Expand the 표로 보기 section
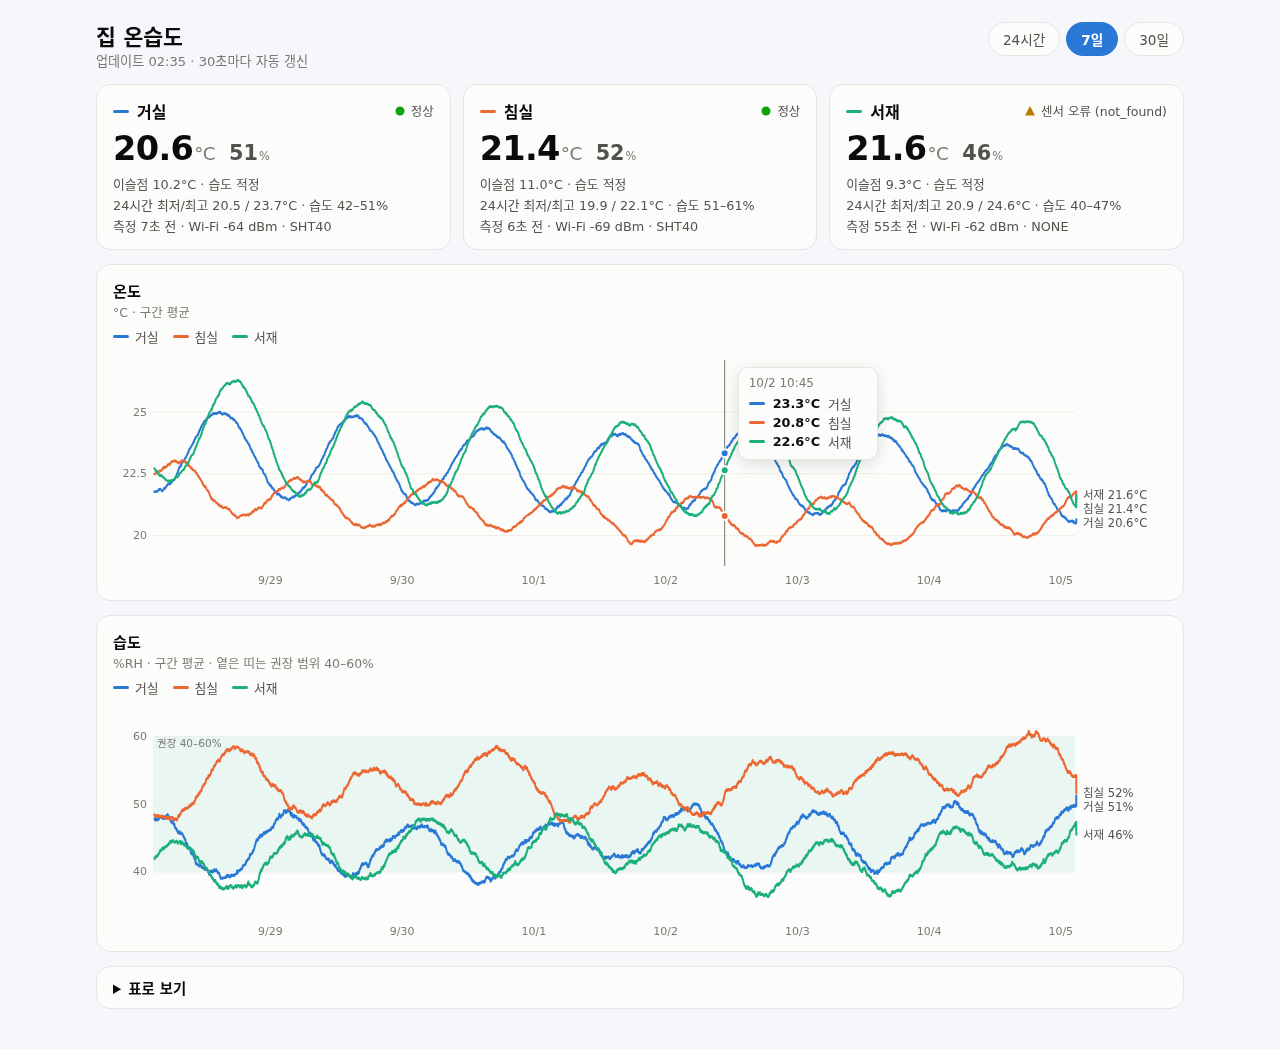Image resolution: width=1280 pixels, height=1049 pixels. point(640,988)
